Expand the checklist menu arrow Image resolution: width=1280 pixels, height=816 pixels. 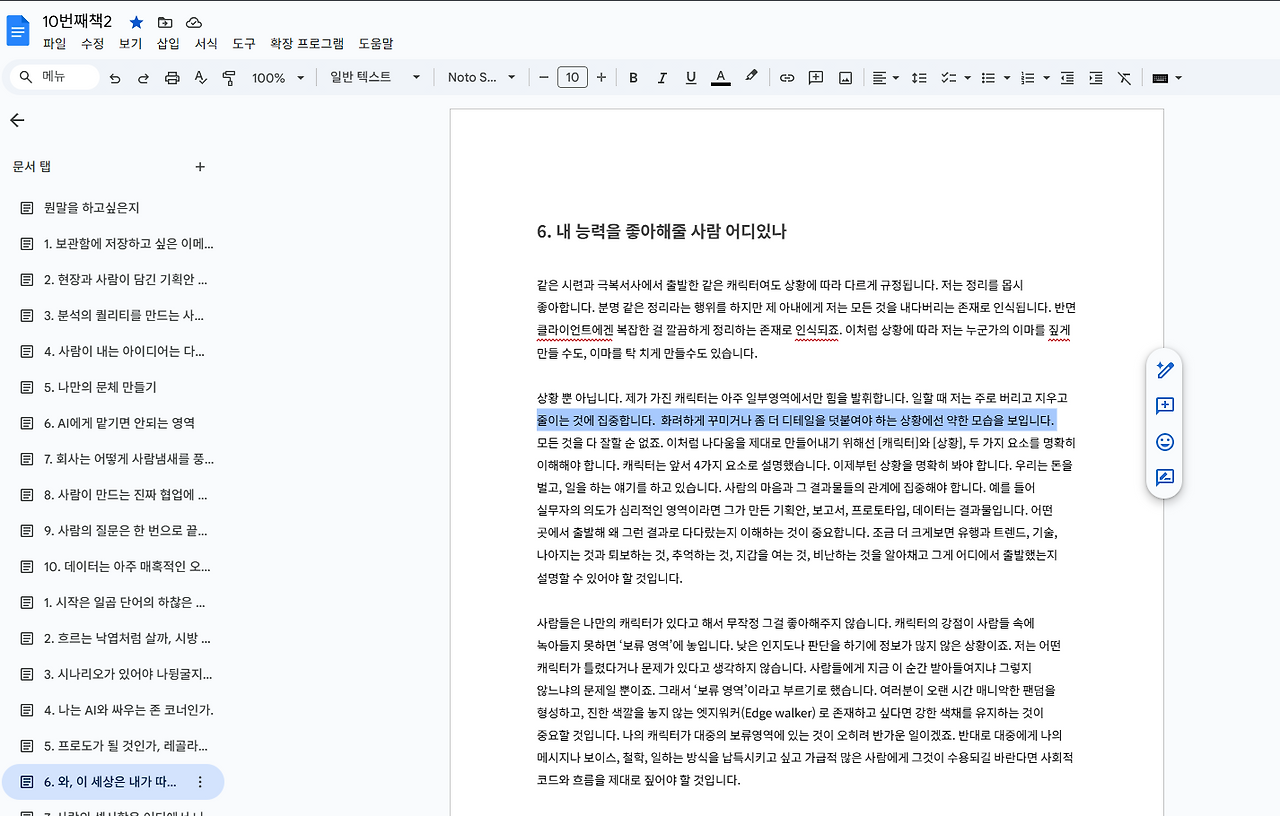(968, 78)
